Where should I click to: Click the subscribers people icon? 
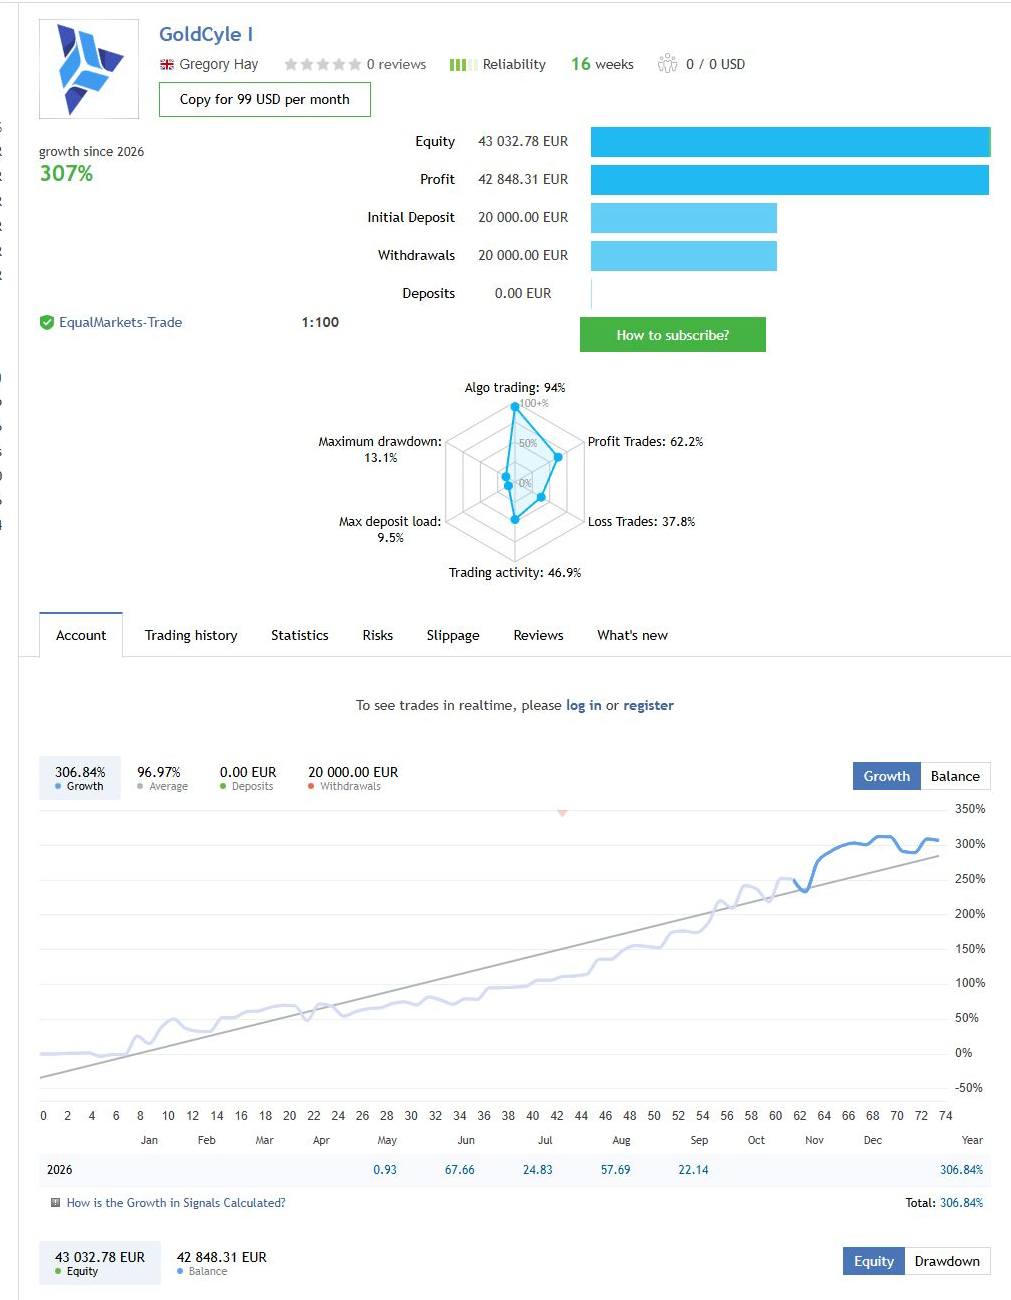667,64
